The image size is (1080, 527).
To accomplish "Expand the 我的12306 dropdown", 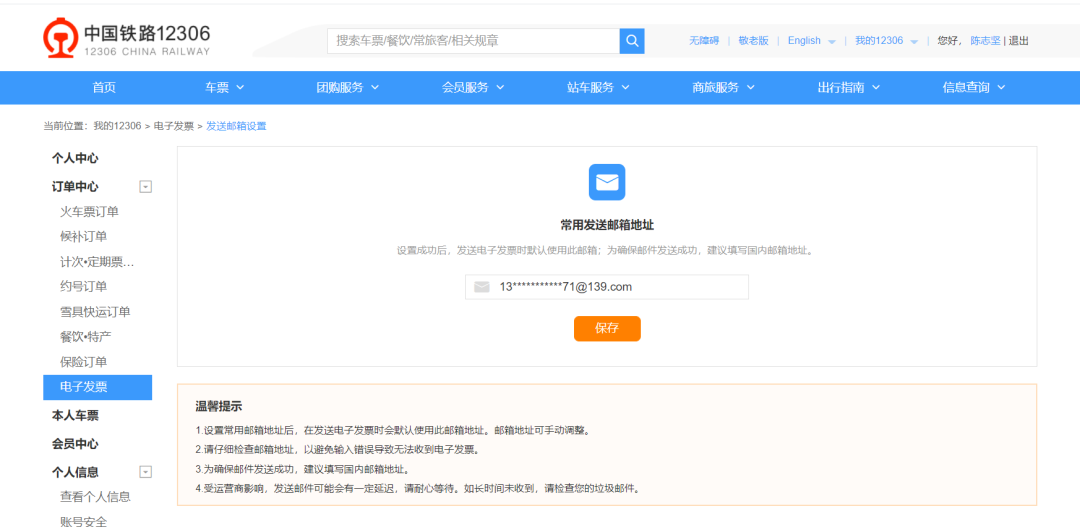I will coord(886,41).
